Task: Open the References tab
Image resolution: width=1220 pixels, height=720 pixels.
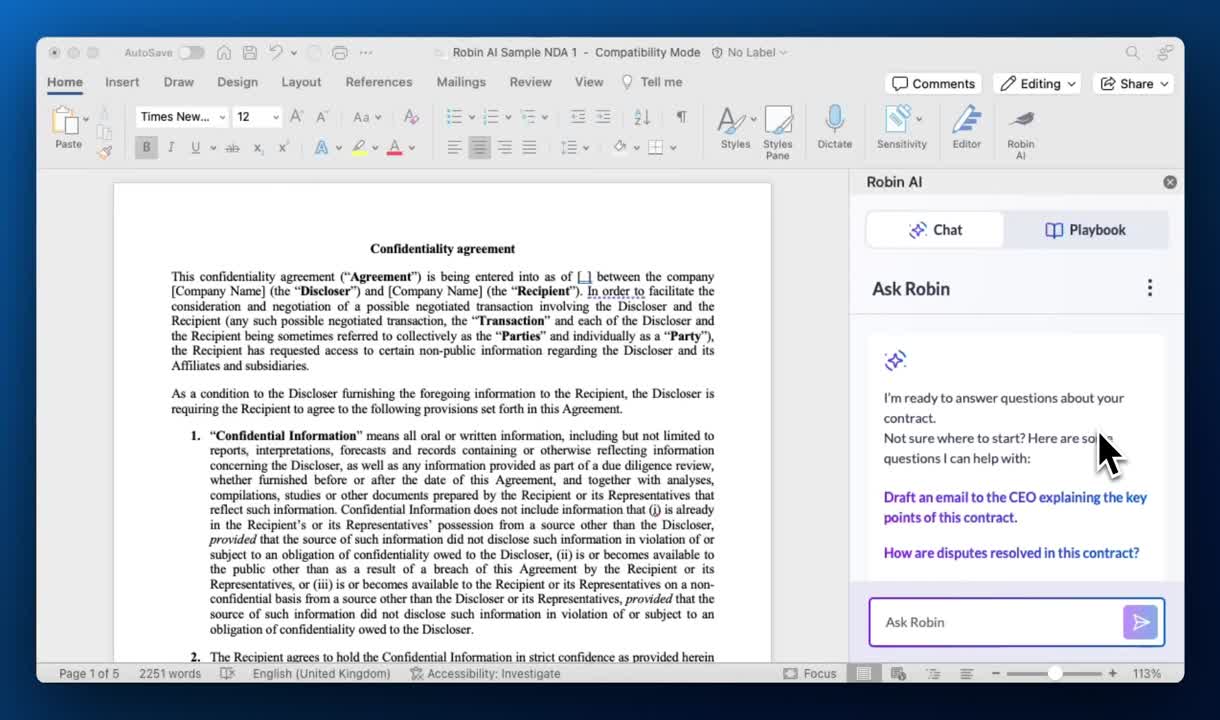Action: (379, 82)
